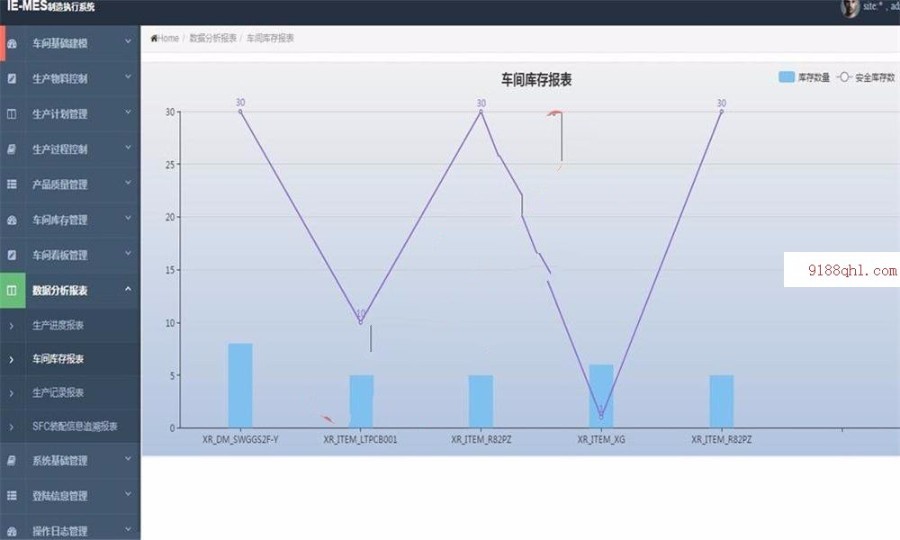
Task: Click the y-axis value 25
Action: click(x=170, y=165)
